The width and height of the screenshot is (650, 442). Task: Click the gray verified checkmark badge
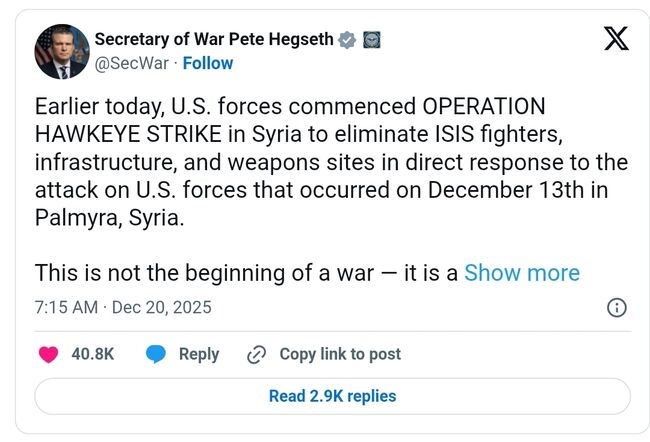point(347,40)
